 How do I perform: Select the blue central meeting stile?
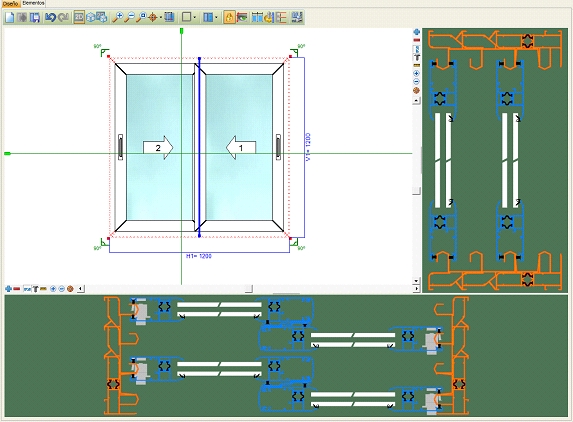pyautogui.click(x=199, y=147)
